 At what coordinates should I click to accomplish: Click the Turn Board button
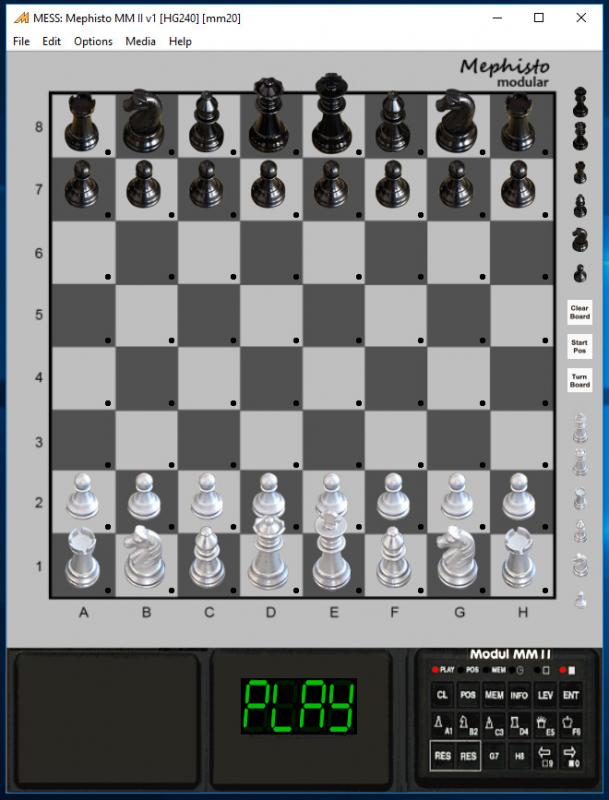[x=579, y=380]
